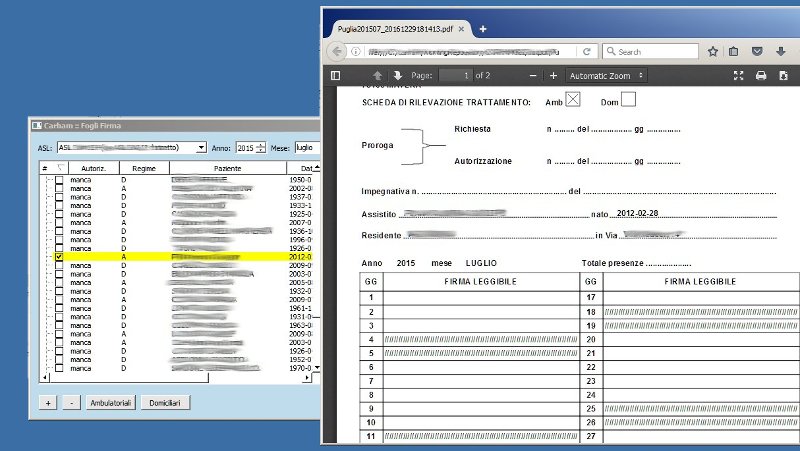This screenshot has width=800, height=451.
Task: Click the plus button in Carbam
Action: tap(48, 403)
